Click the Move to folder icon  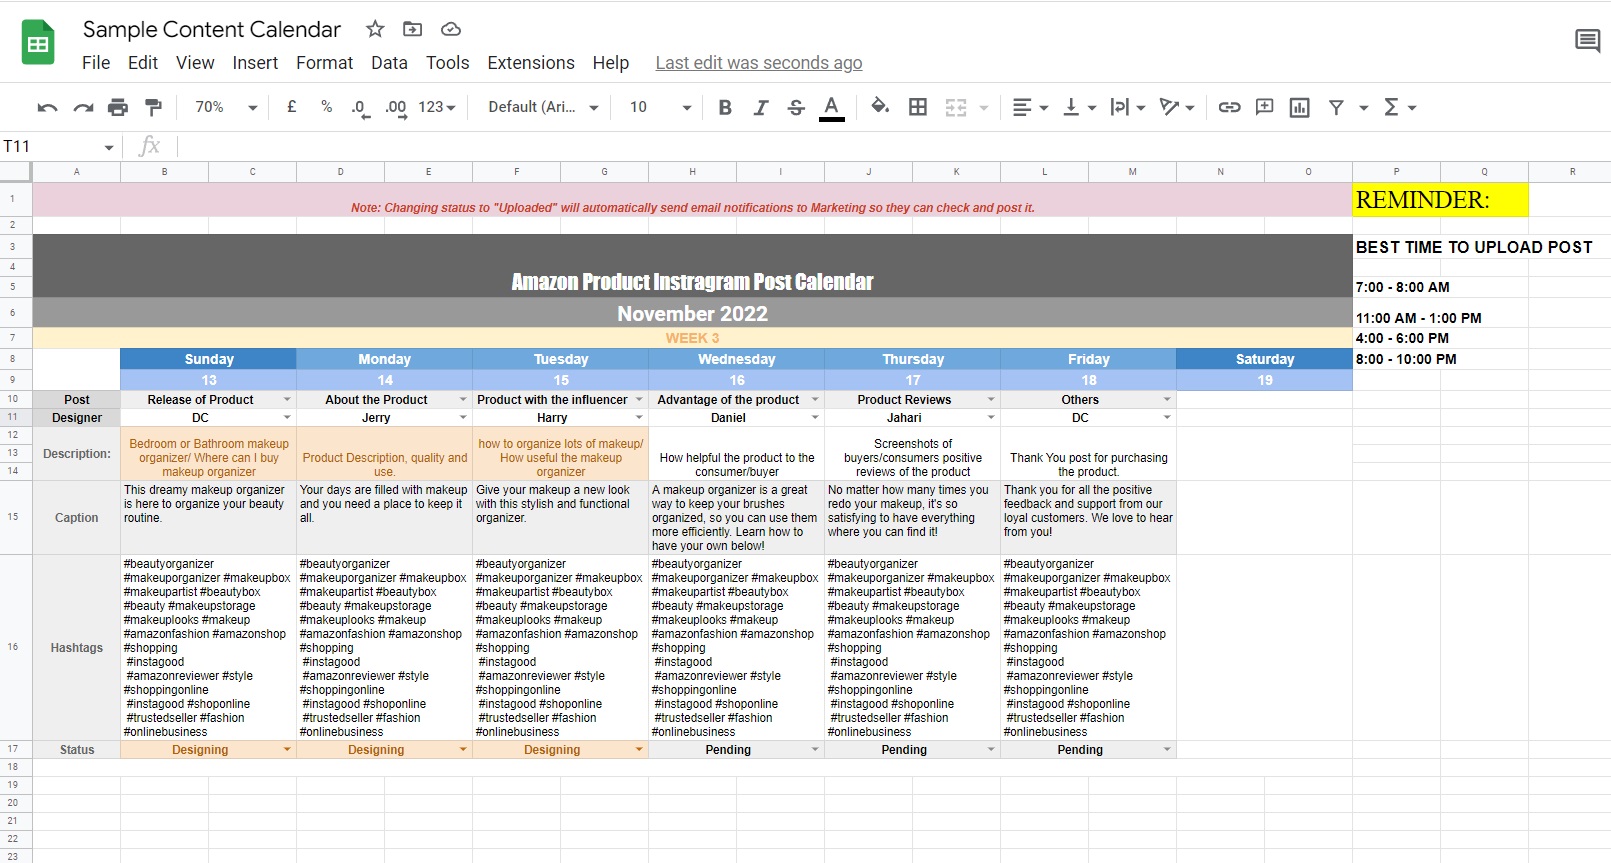[x=412, y=29]
